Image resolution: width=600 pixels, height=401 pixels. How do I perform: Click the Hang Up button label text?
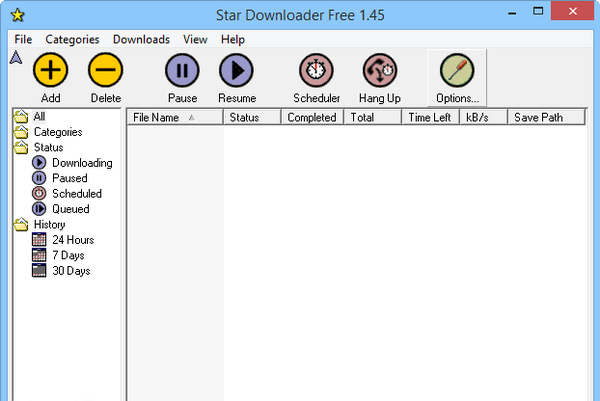380,99
